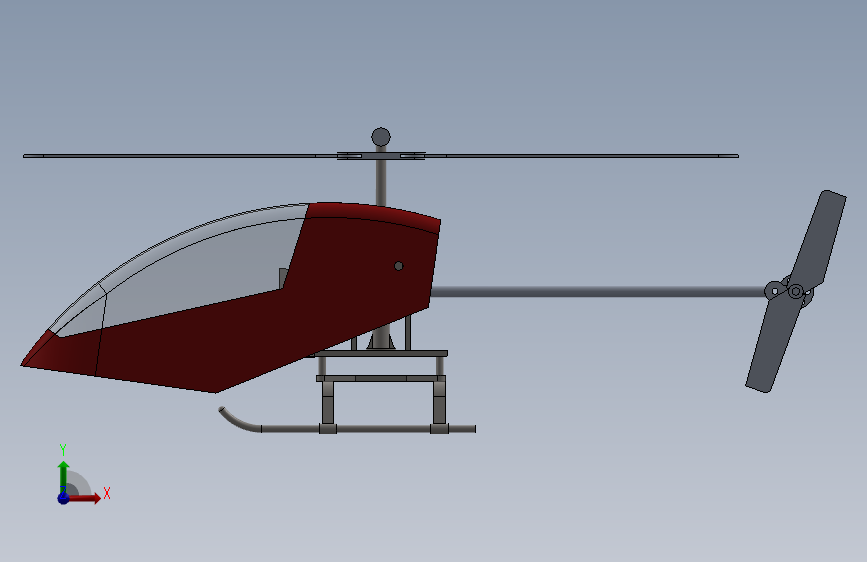The width and height of the screenshot is (867, 562).
Task: Click the blue Z axis dot of triad
Action: click(63, 498)
